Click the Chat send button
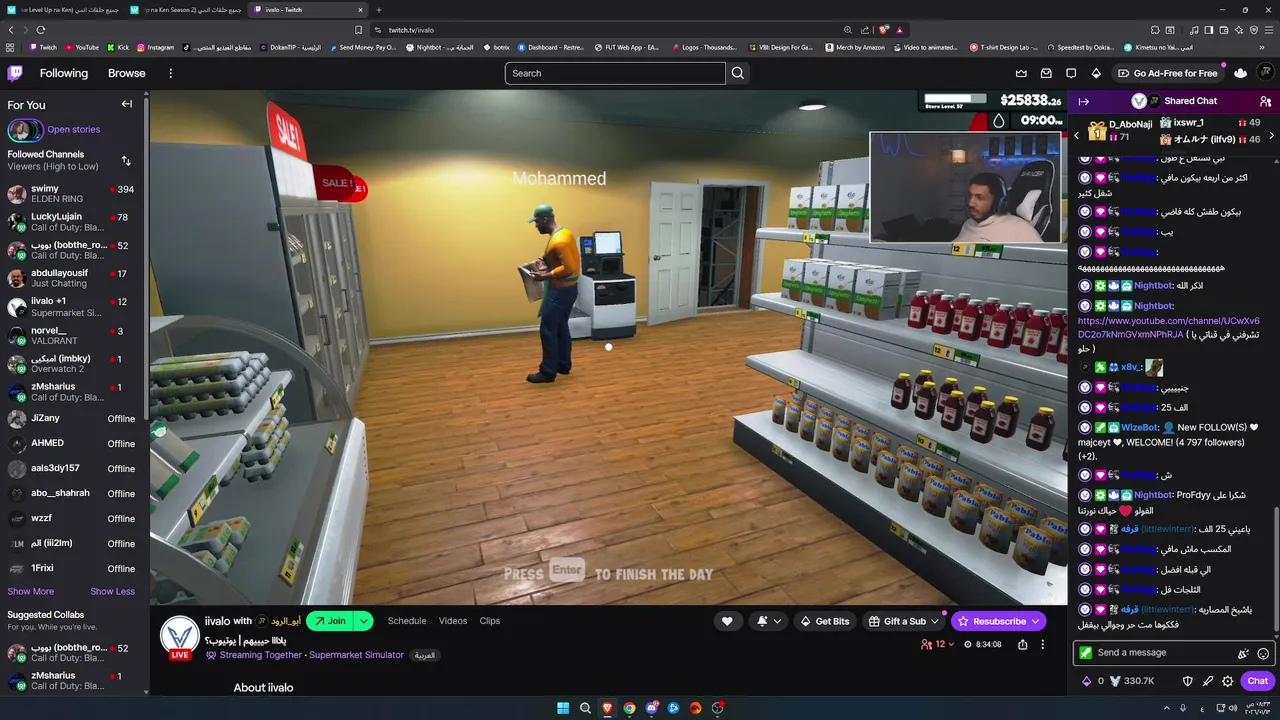 click(1257, 681)
